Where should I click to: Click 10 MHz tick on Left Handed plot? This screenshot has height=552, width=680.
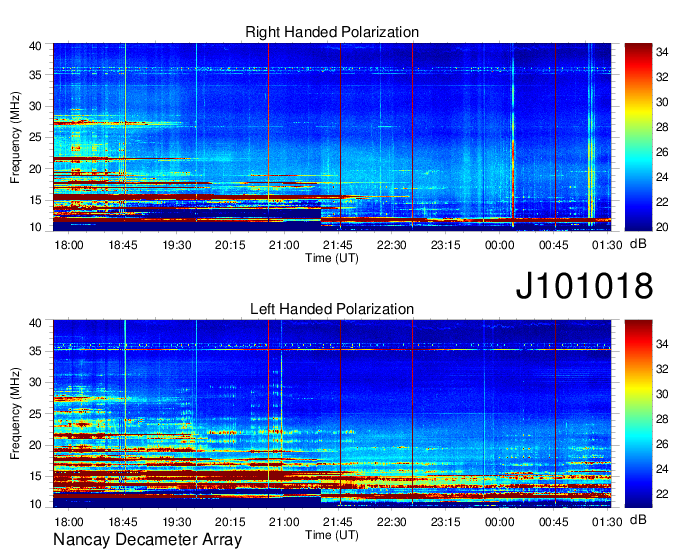pyautogui.click(x=35, y=504)
